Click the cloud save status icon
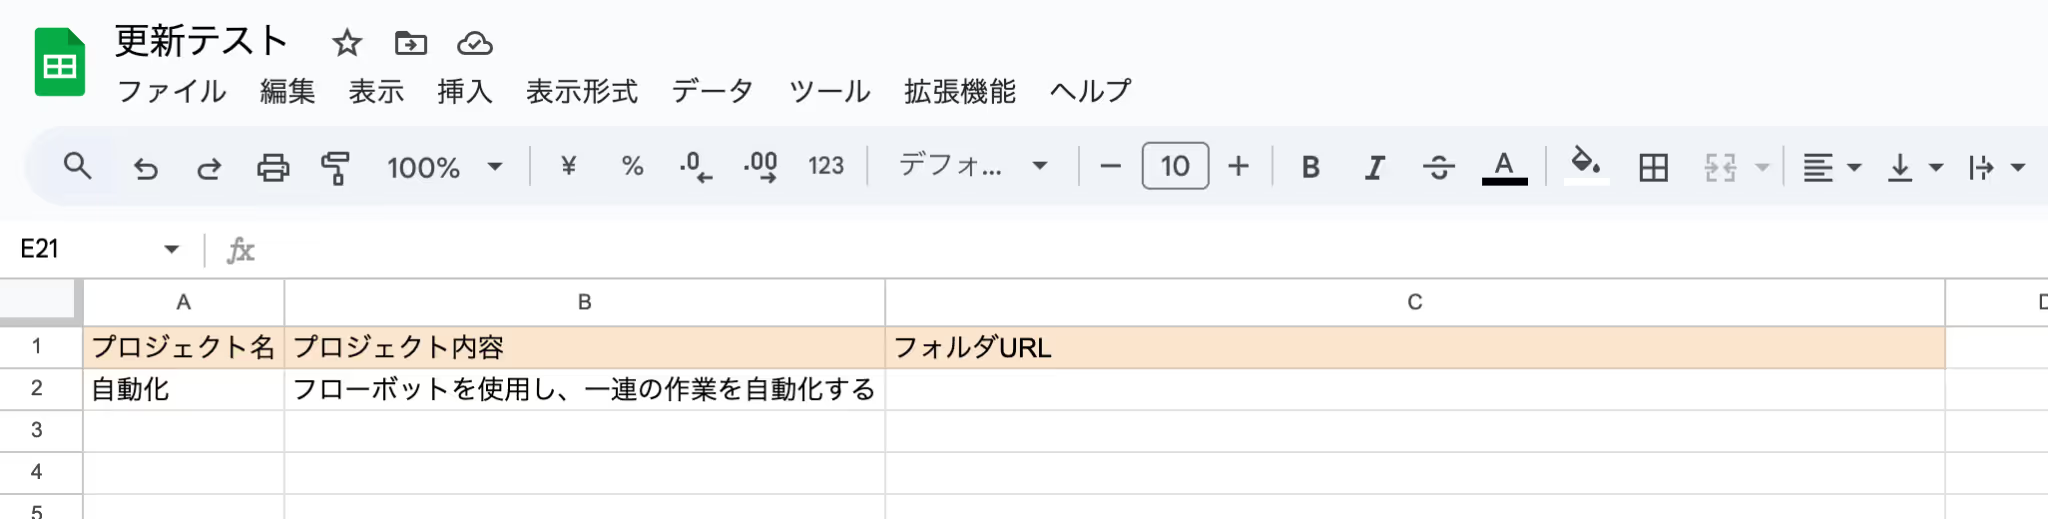The height and width of the screenshot is (519, 2048). pyautogui.click(x=475, y=43)
